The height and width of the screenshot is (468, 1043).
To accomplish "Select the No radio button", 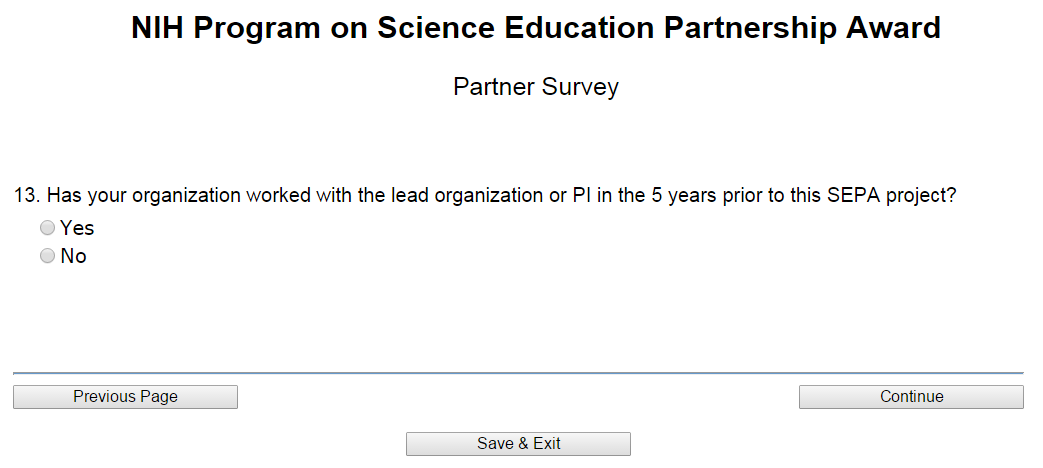I will coord(47,256).
